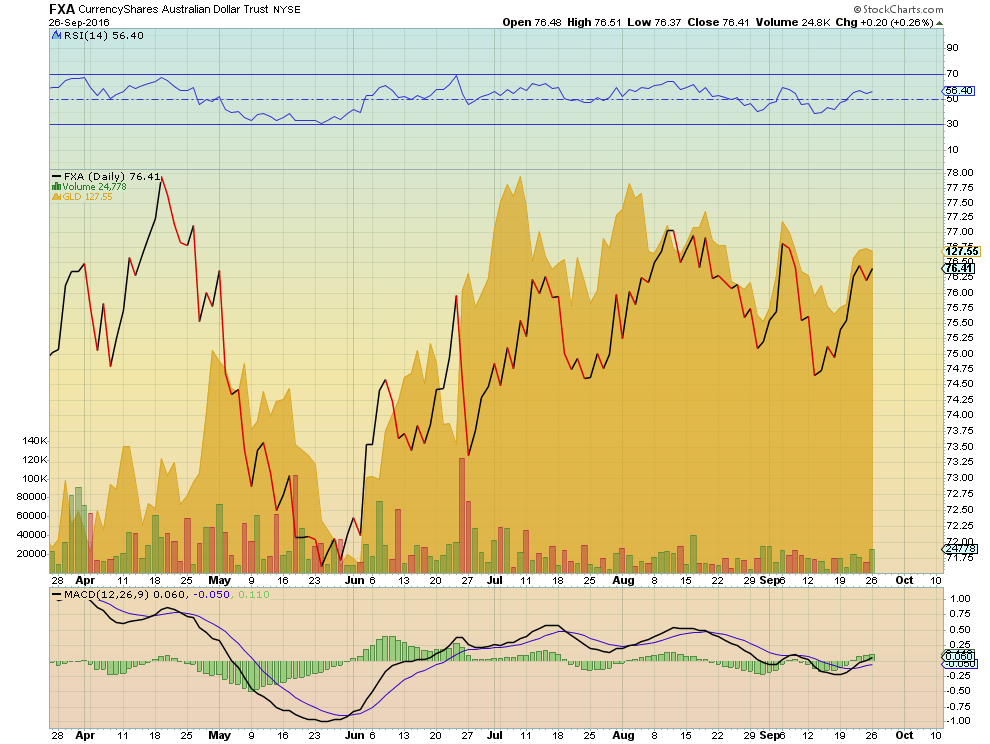Click the 76.41 last price tag on right axis
This screenshot has height=744, width=990.
(x=960, y=268)
